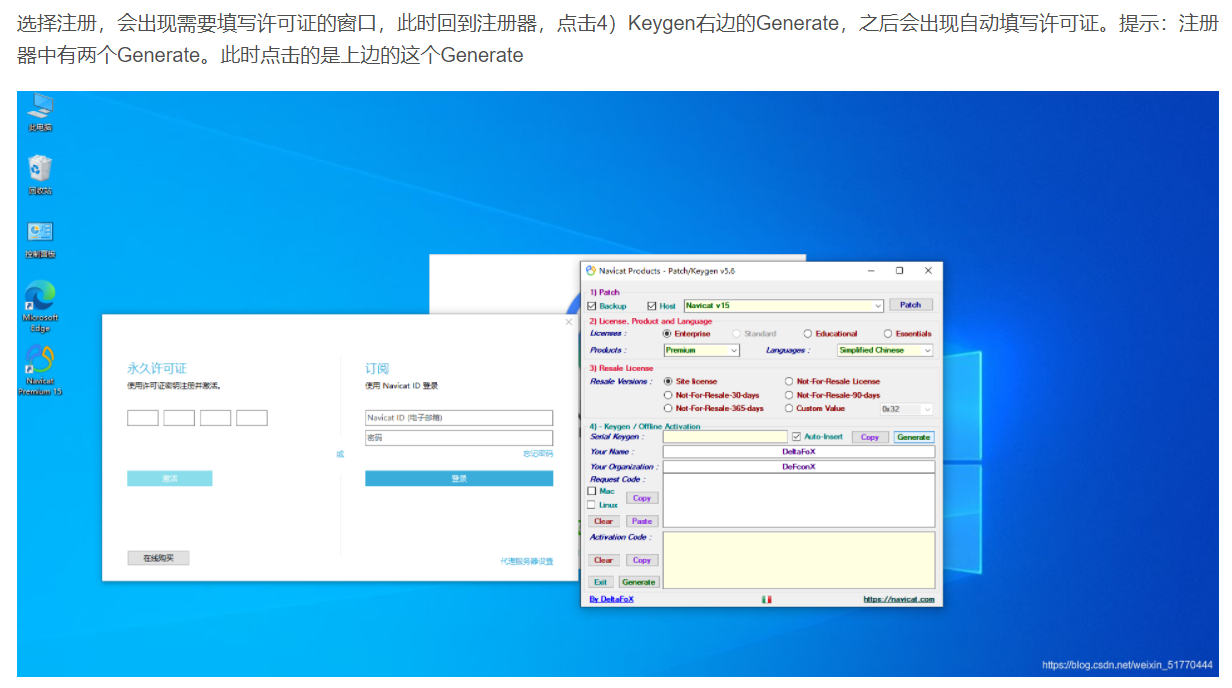Click the Italian flag icon in keygen footer
This screenshot has width=1232, height=688.
tap(767, 599)
